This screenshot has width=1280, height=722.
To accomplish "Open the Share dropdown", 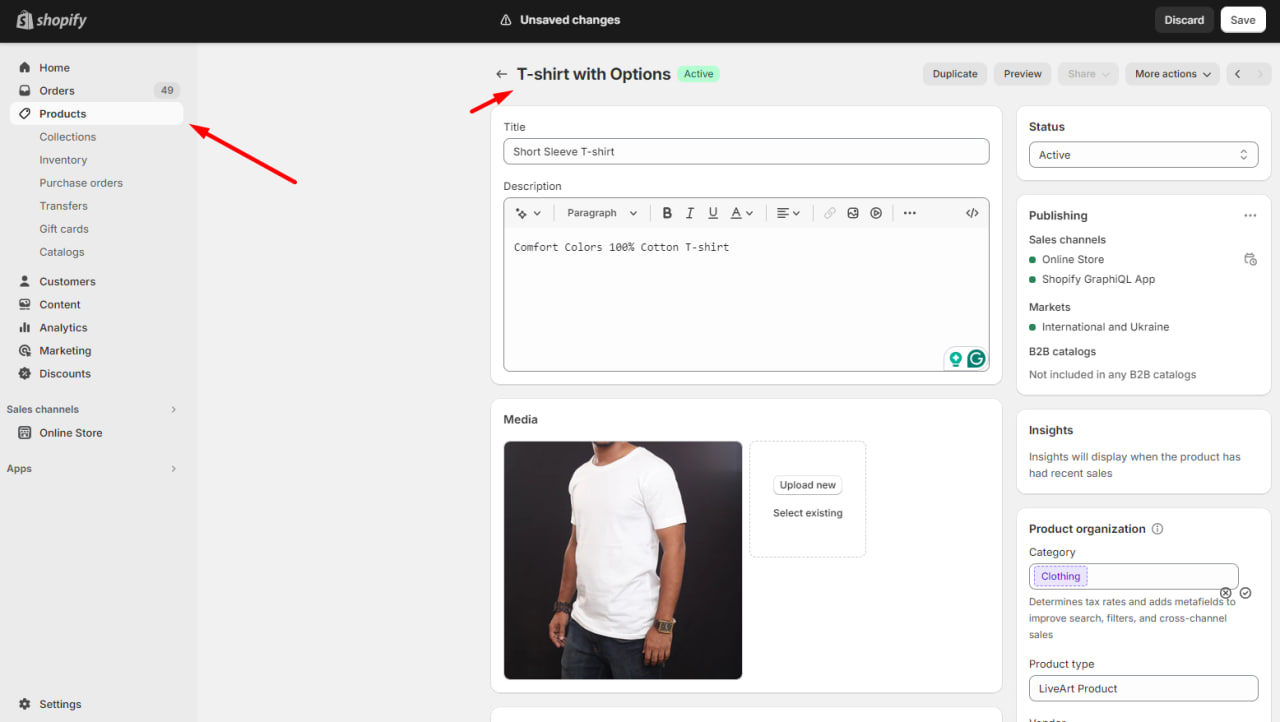I will [1088, 74].
